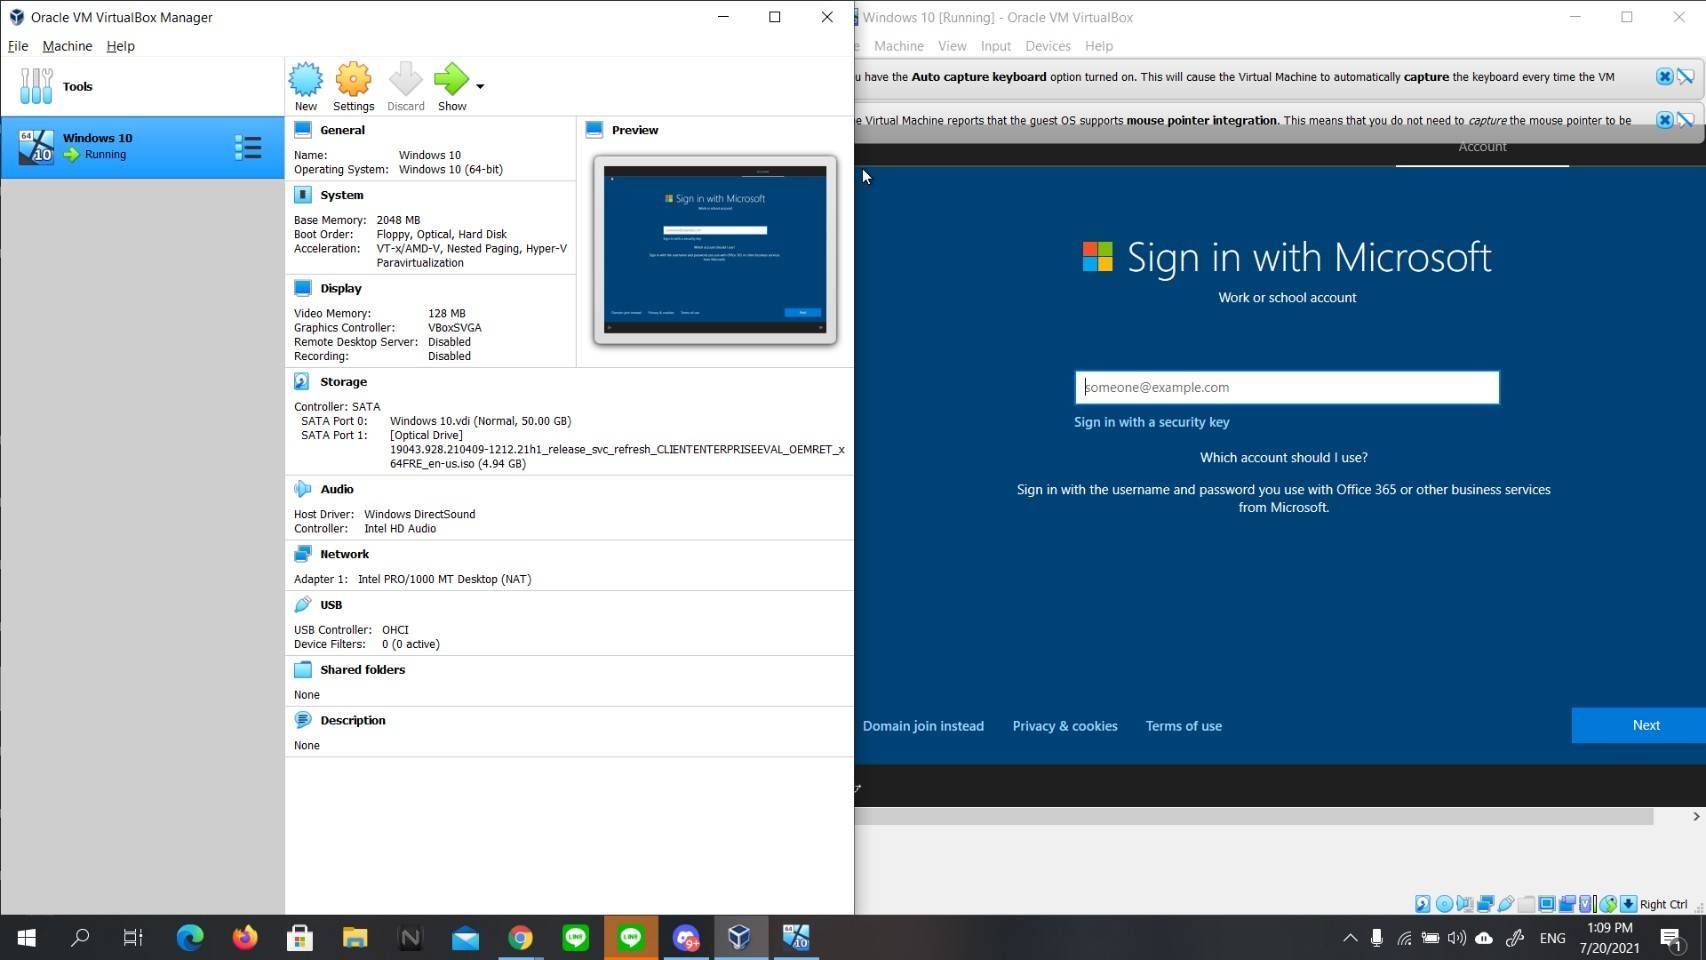Open the Tools entry in the Manager sidebar
Viewport: 1706px width, 960px height.
pyautogui.click(x=142, y=86)
